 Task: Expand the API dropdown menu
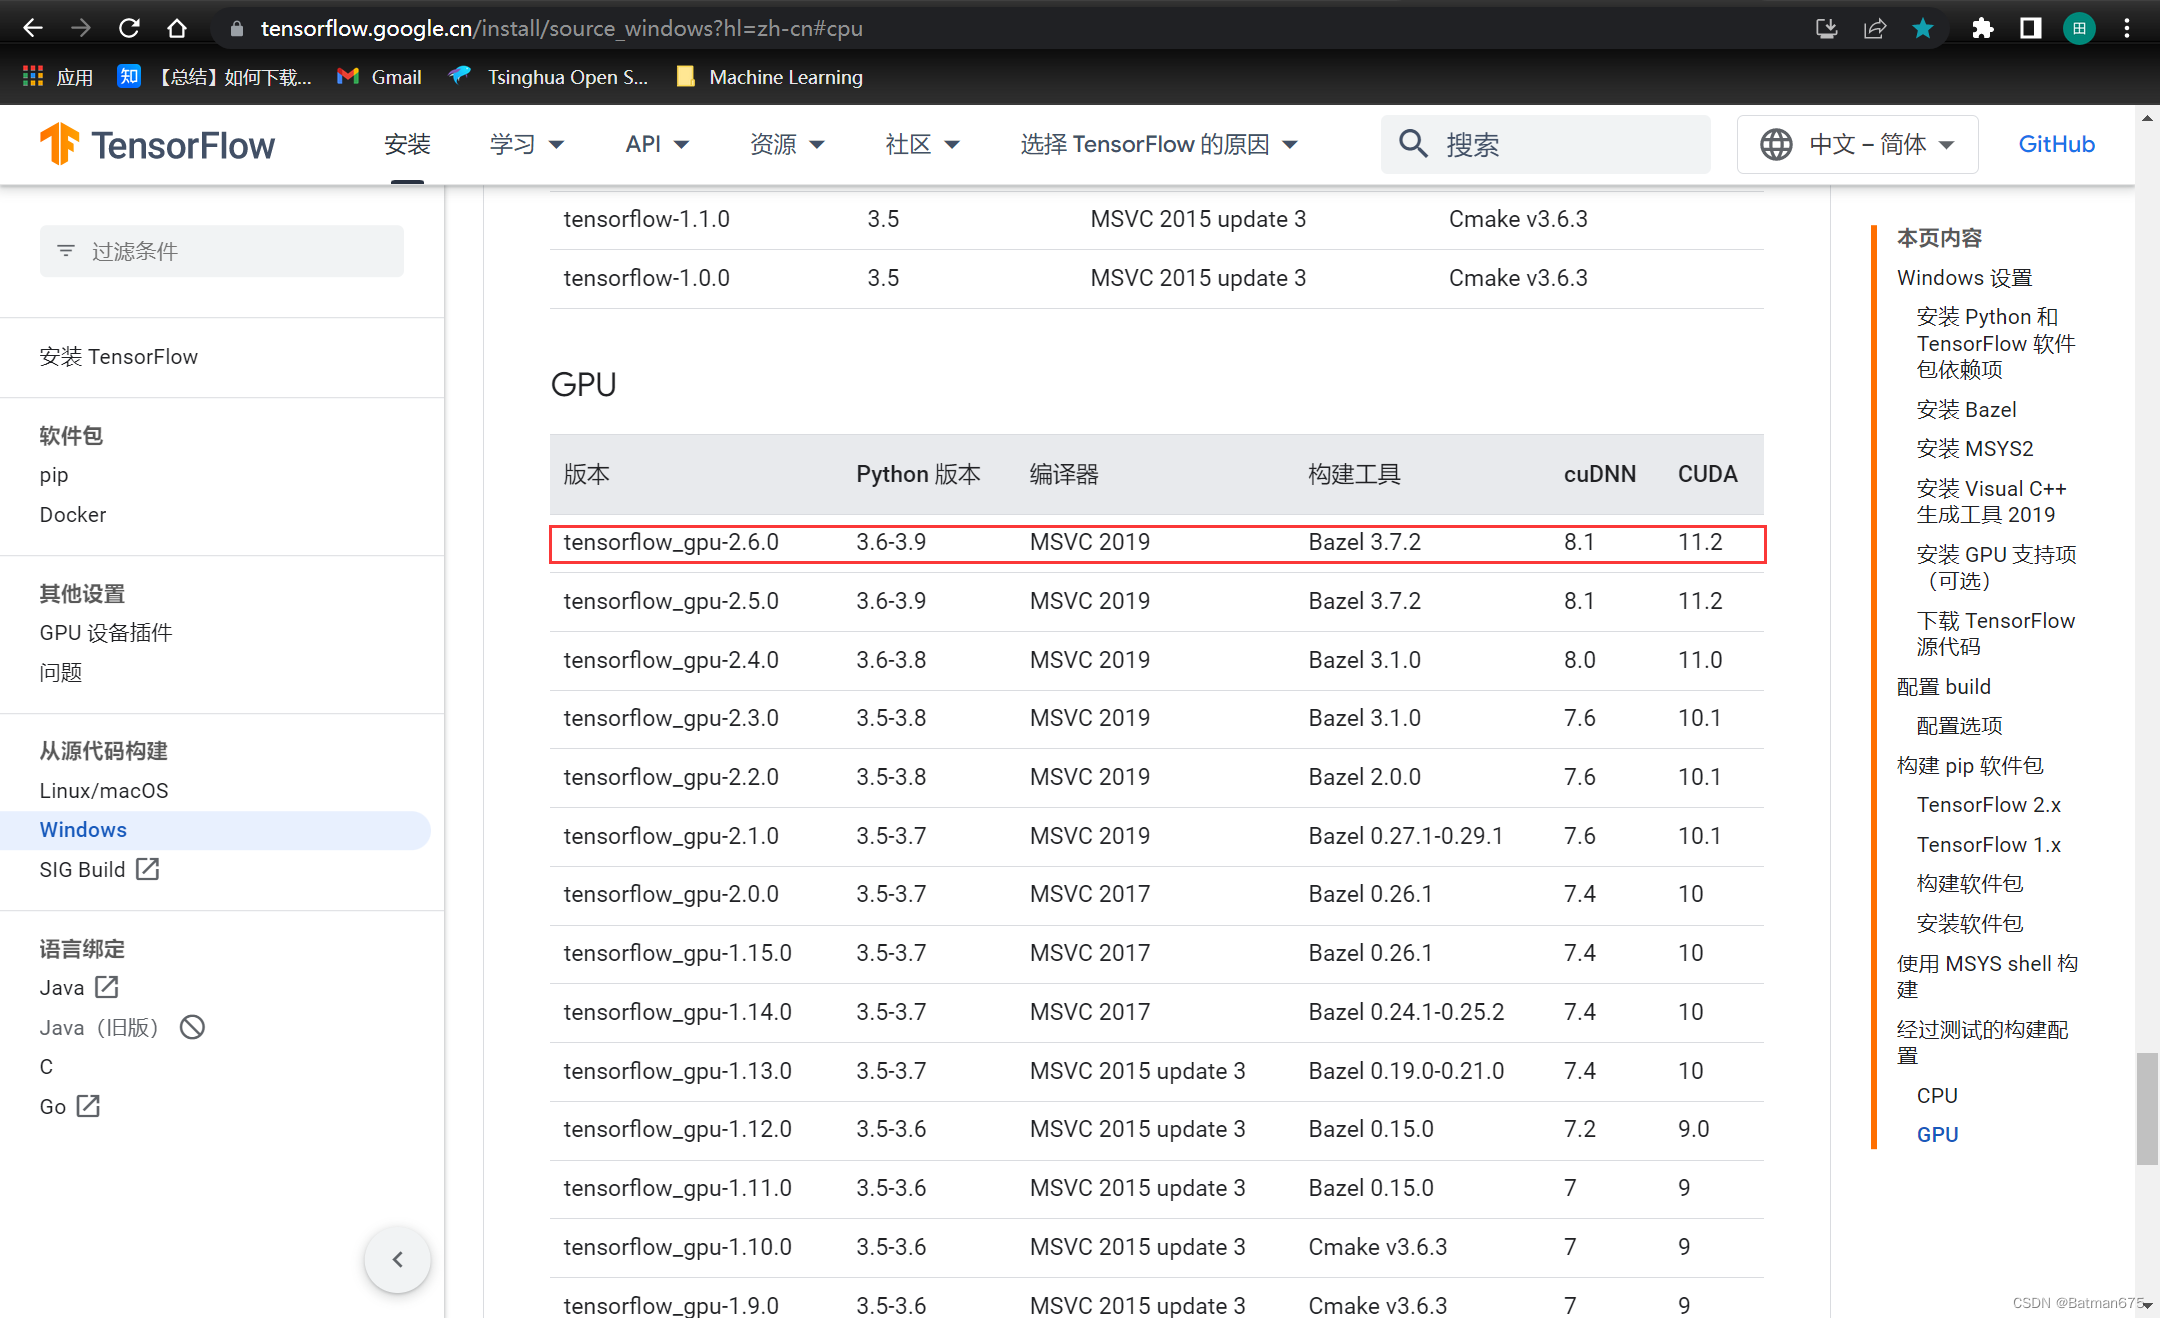[657, 145]
